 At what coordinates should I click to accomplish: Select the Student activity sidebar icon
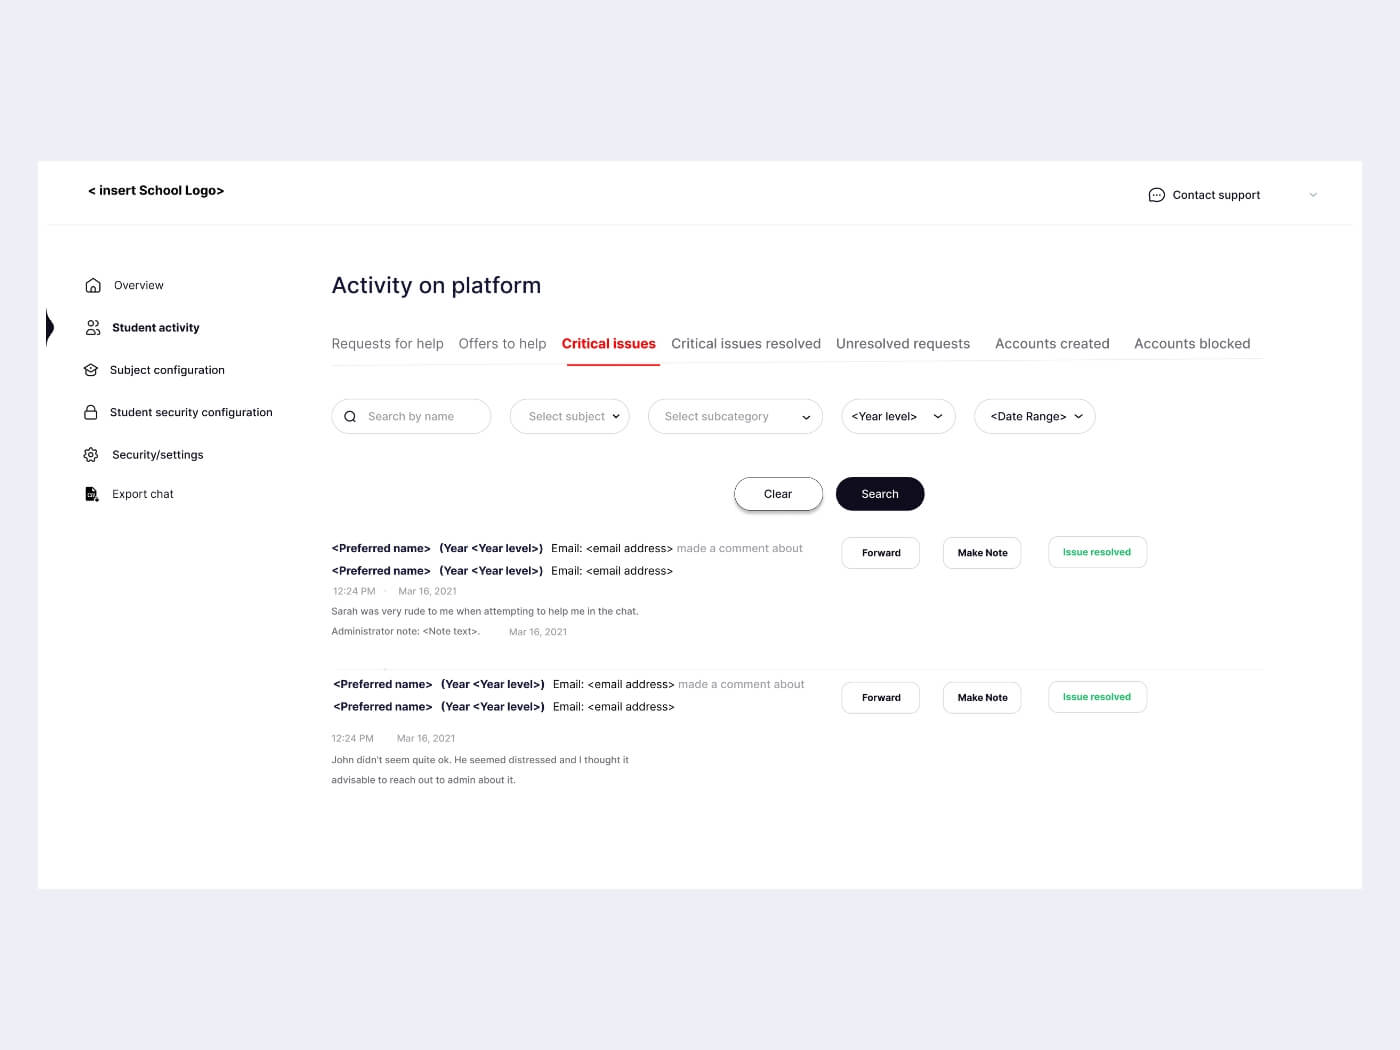coord(91,327)
